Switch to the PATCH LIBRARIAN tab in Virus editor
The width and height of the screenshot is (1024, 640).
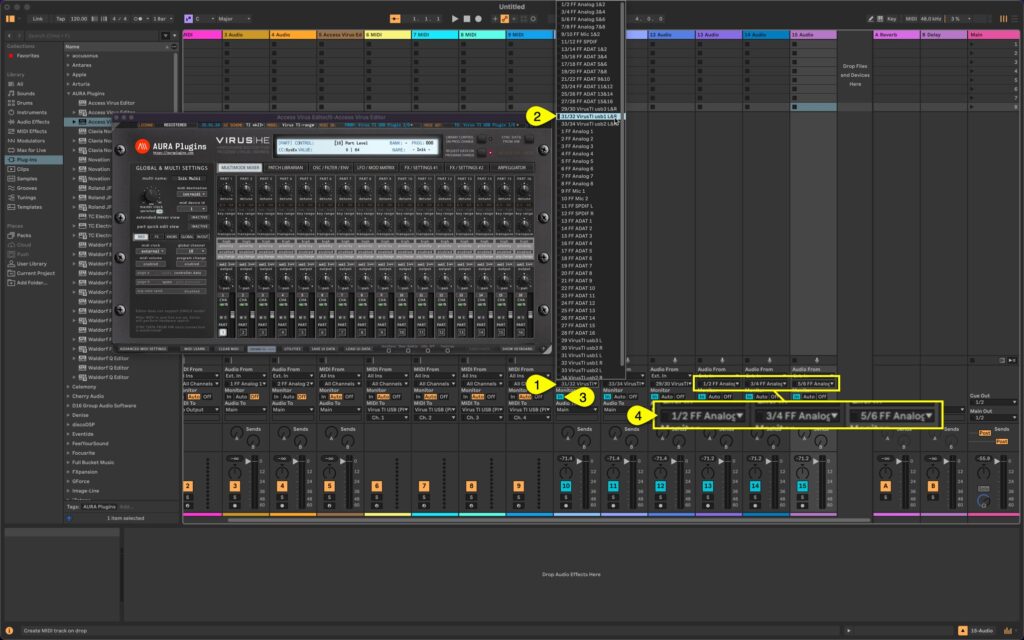click(x=286, y=167)
